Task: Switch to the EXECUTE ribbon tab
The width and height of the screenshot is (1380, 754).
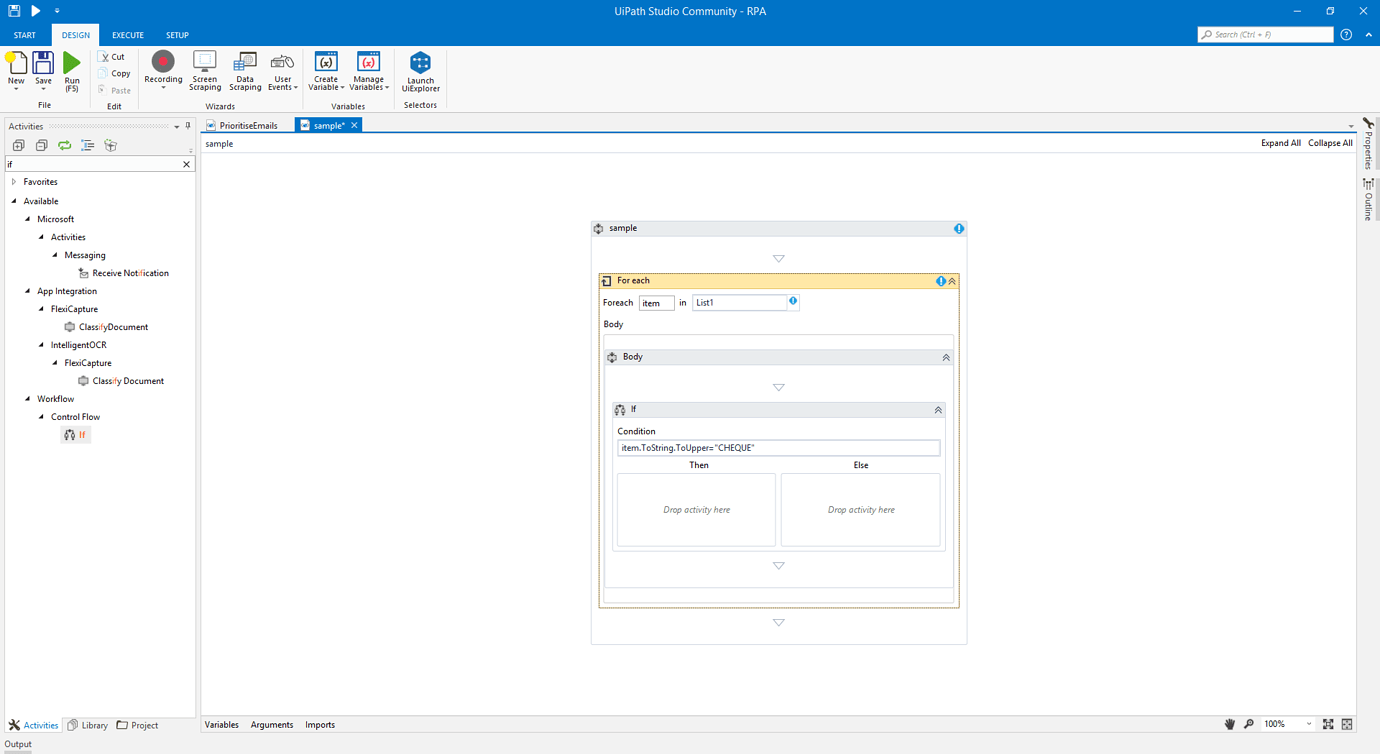Action: tap(128, 35)
